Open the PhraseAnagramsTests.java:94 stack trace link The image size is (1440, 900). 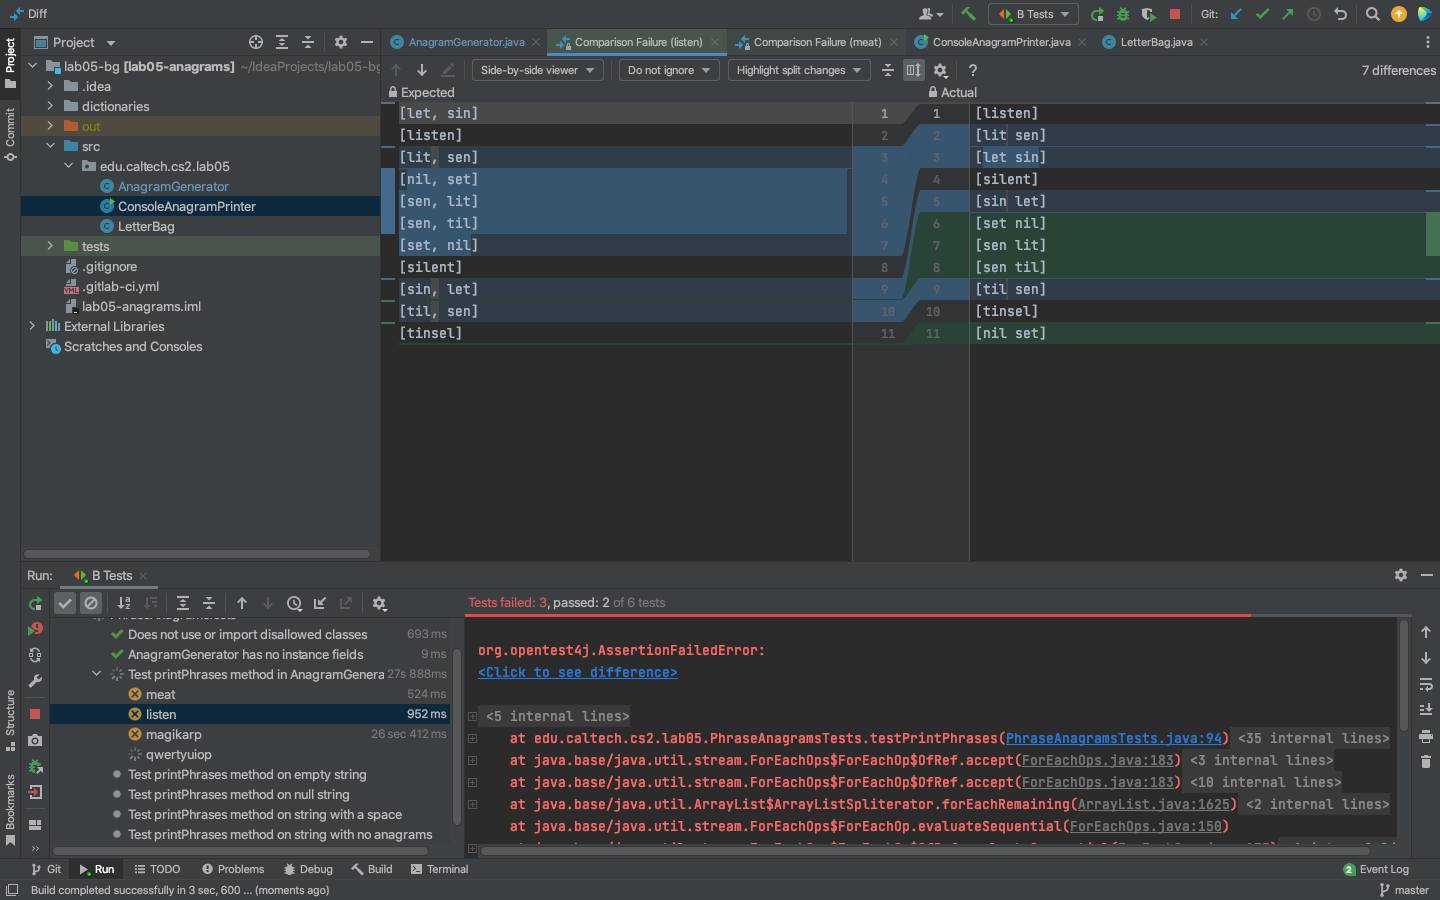(x=1113, y=738)
